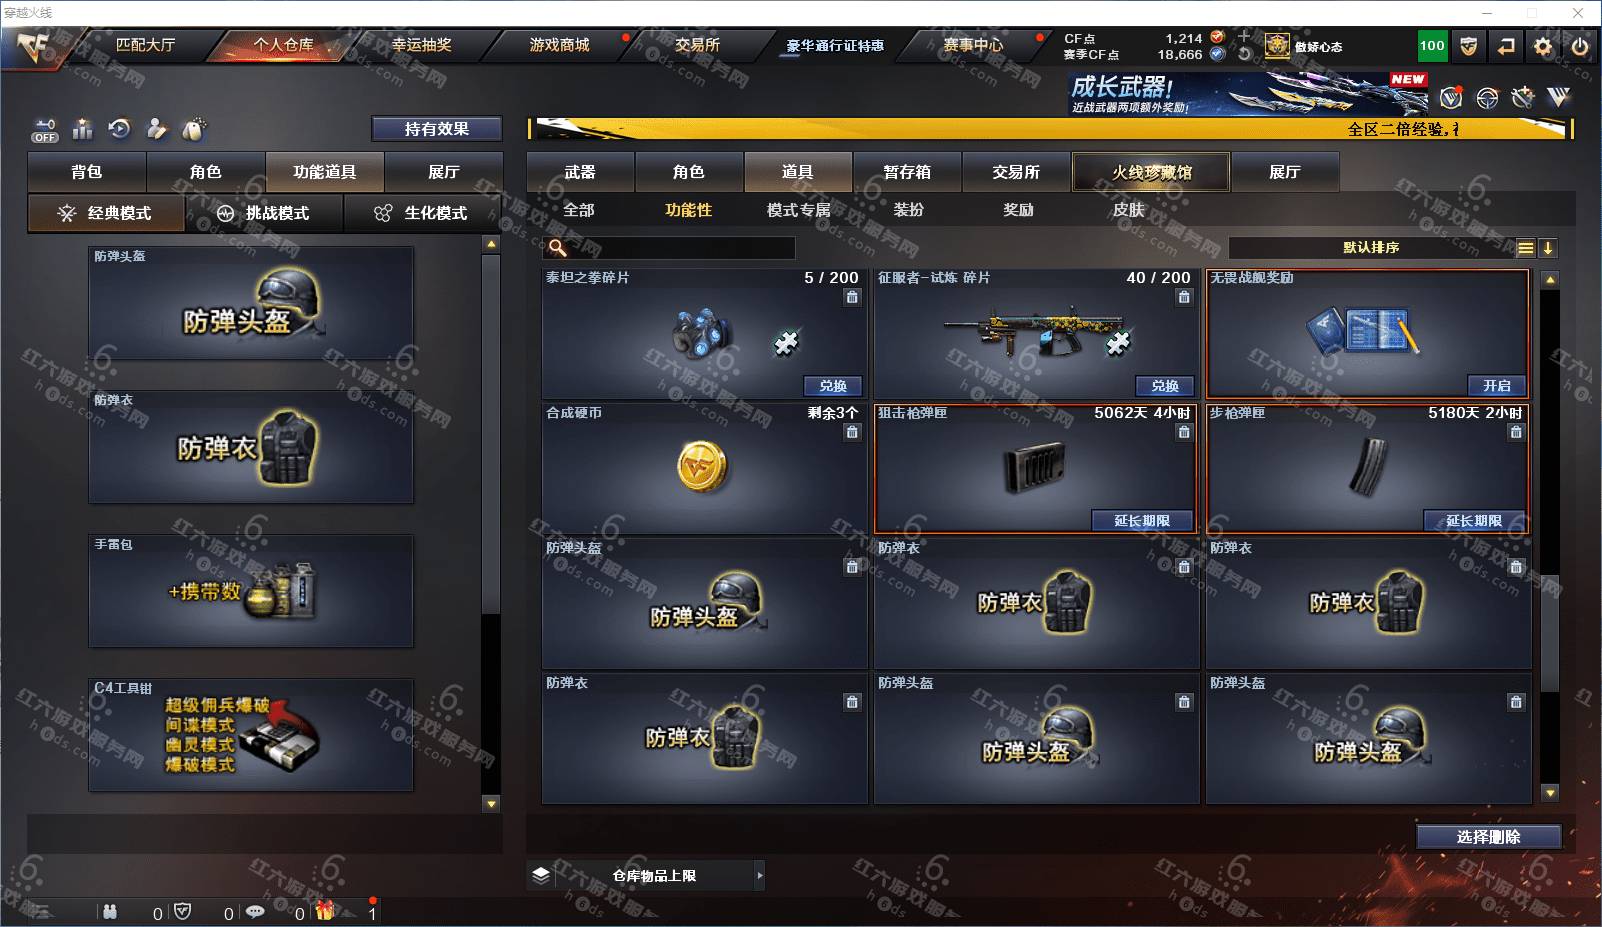
Task: Click trash icon on 泰坦之拳碎片 item
Action: pyautogui.click(x=852, y=297)
